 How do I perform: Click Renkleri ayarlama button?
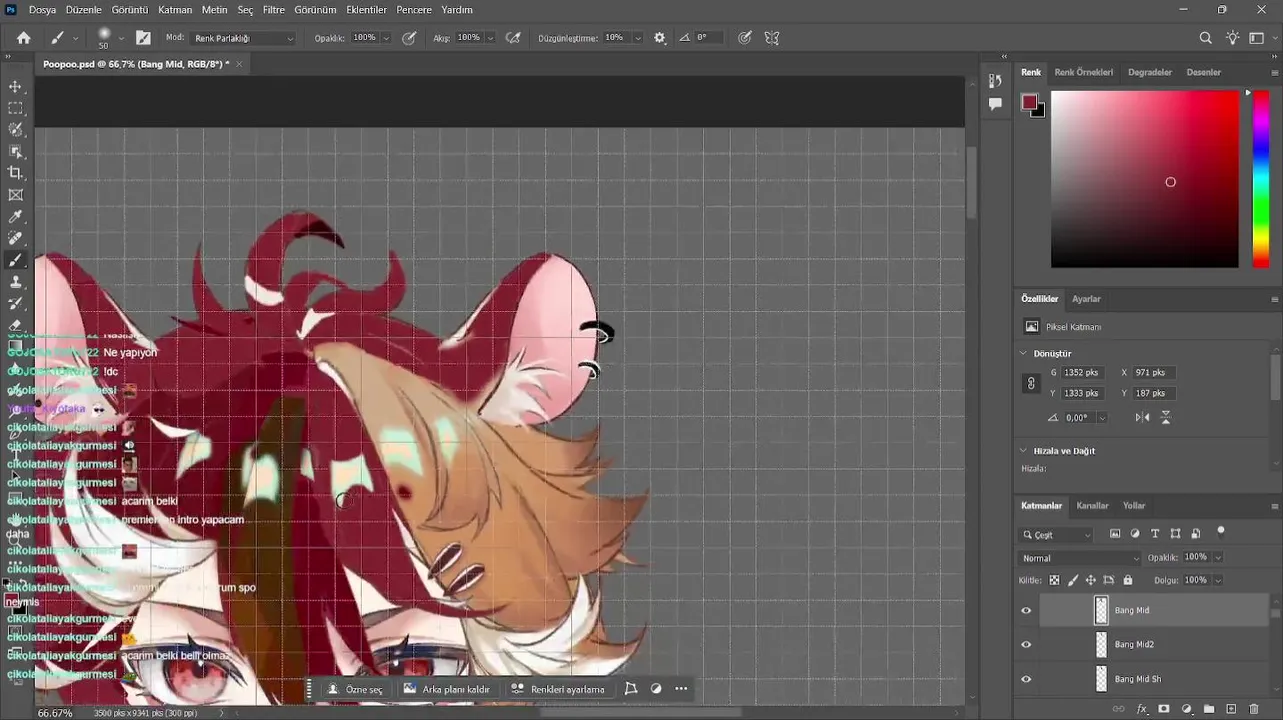click(558, 689)
